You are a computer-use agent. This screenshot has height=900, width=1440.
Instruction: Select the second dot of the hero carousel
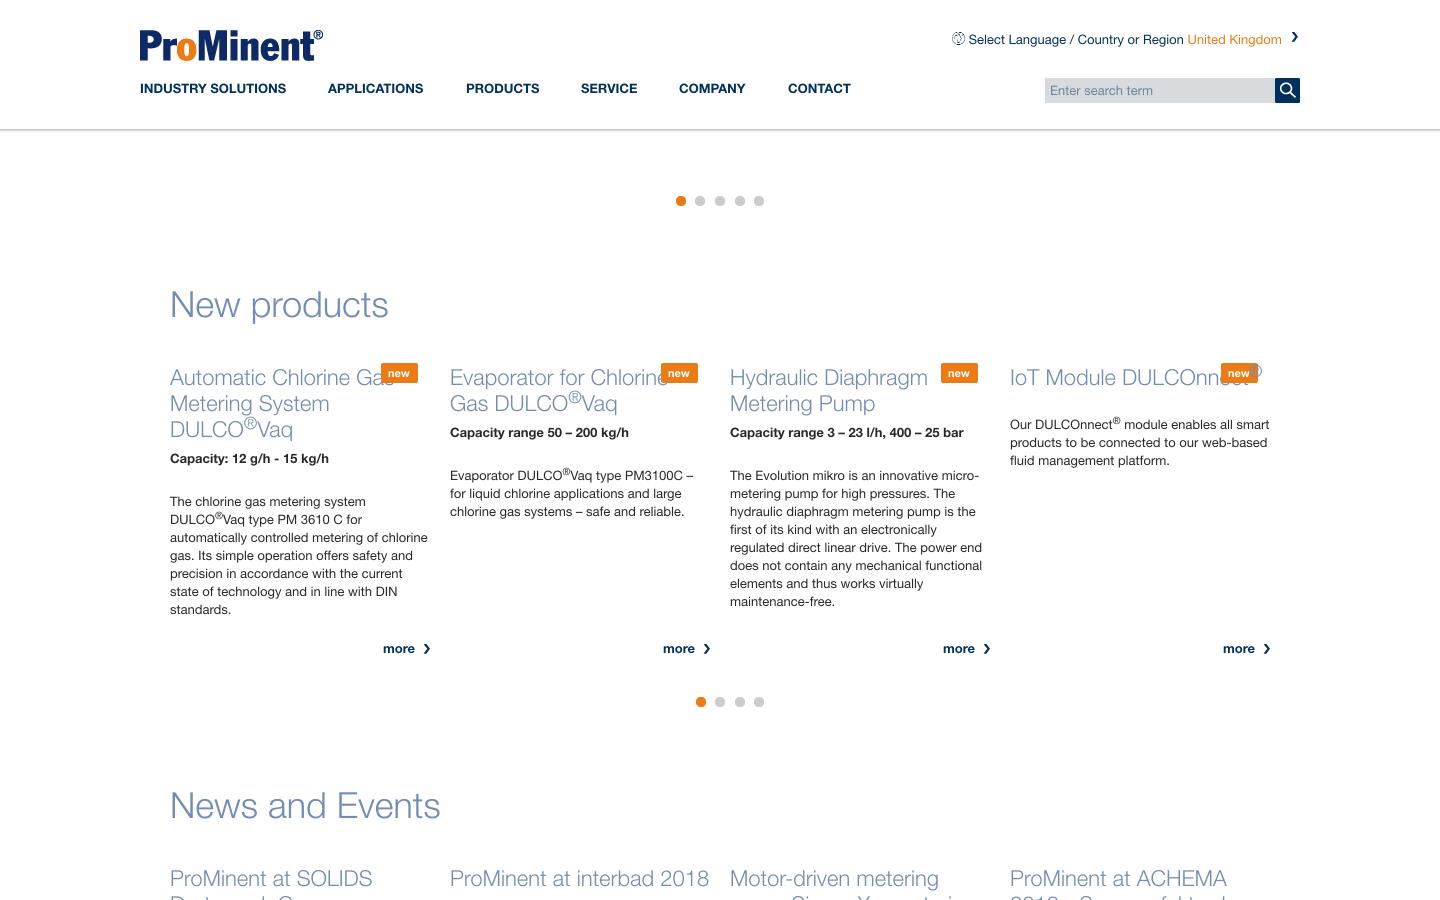coord(700,201)
